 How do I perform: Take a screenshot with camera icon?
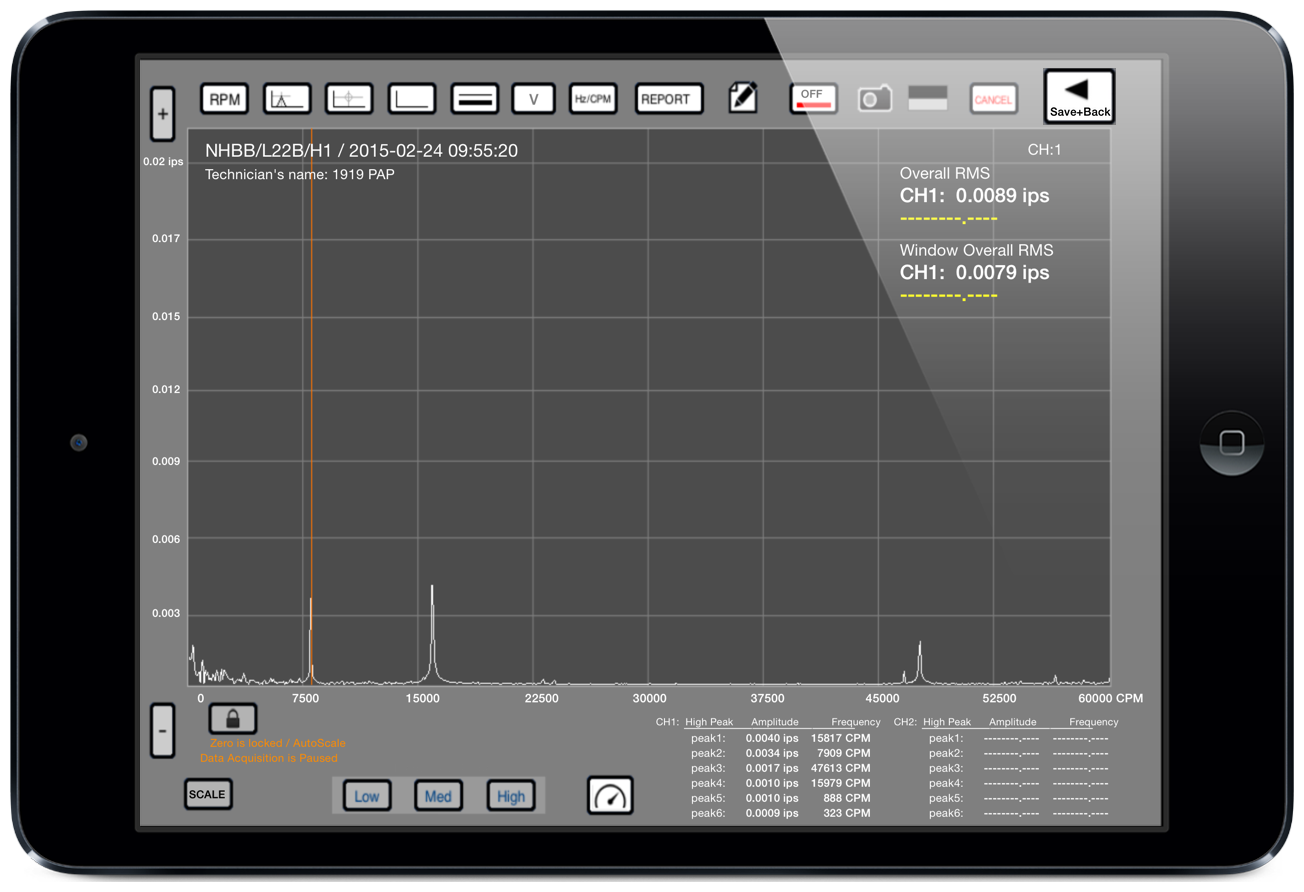pos(875,99)
